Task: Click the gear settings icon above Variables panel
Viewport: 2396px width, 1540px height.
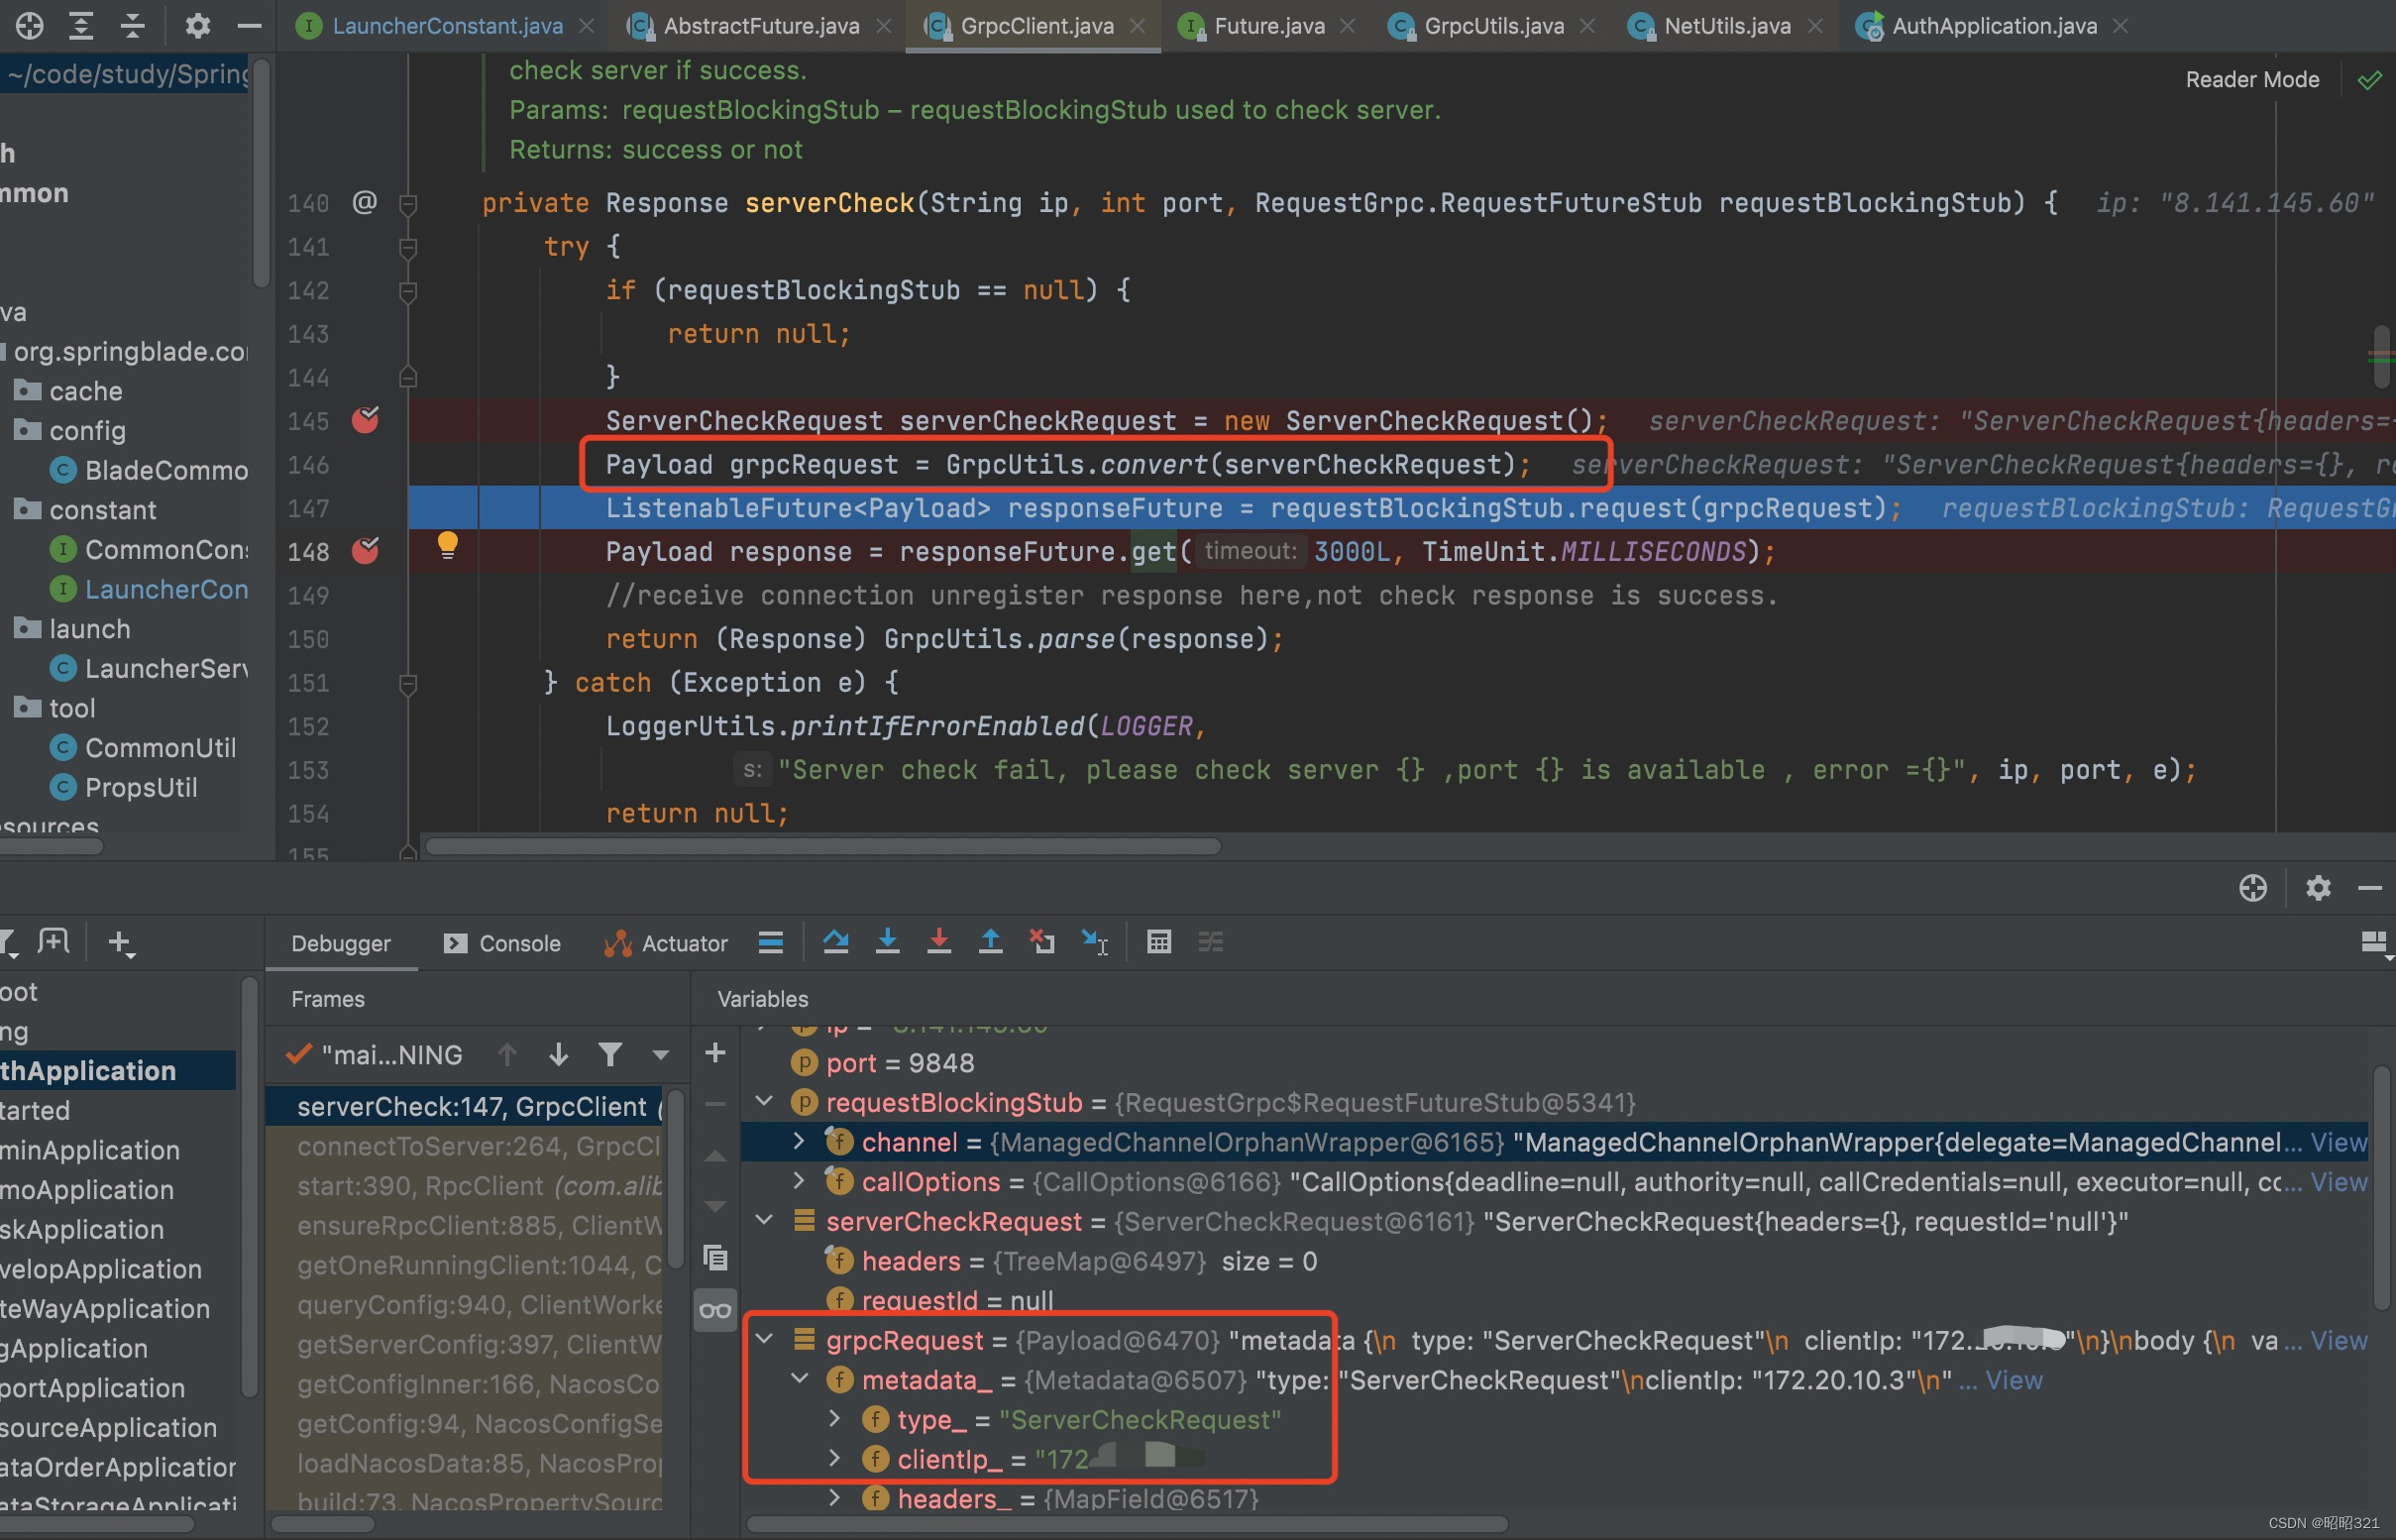Action: coord(2319,888)
